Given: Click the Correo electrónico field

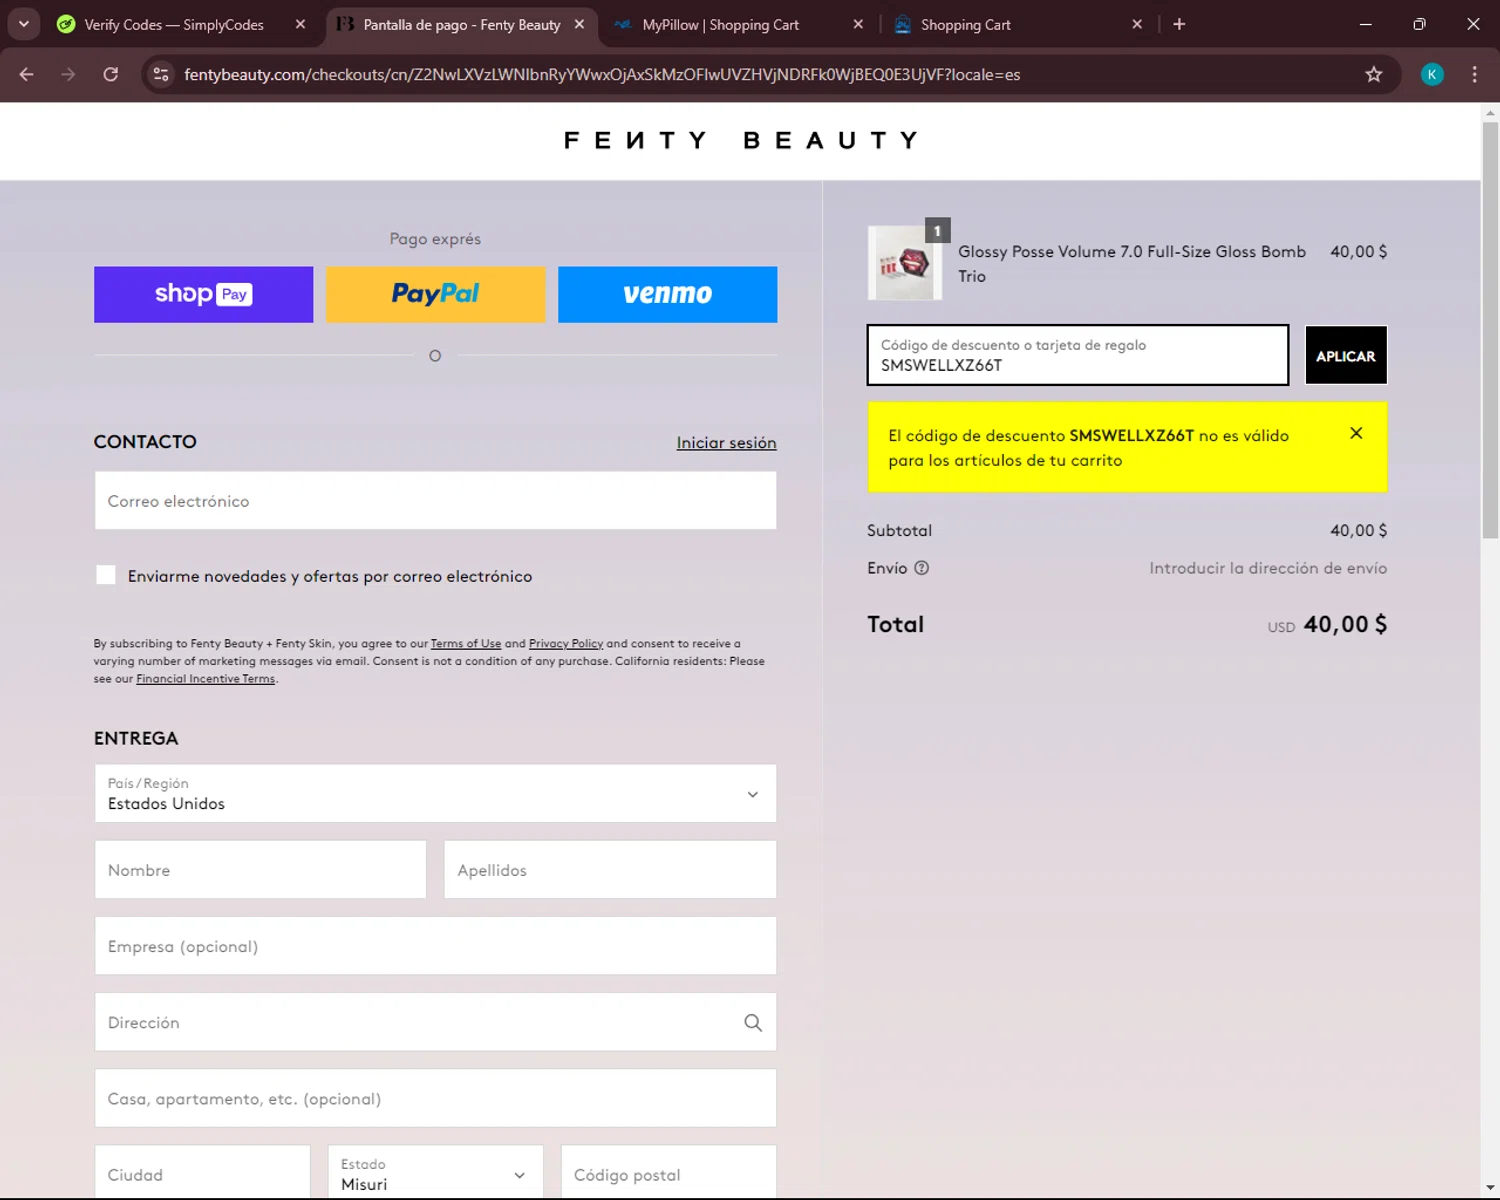Looking at the screenshot, I should pyautogui.click(x=436, y=501).
